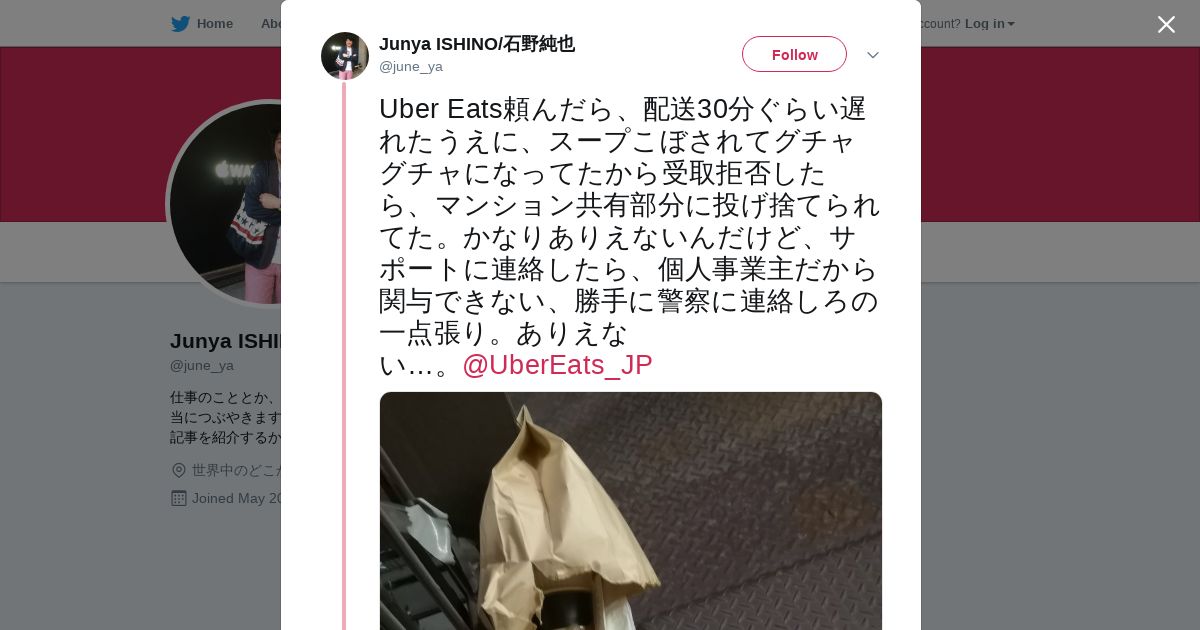Go to the Home menu item
Image resolution: width=1200 pixels, height=630 pixels.
point(214,24)
